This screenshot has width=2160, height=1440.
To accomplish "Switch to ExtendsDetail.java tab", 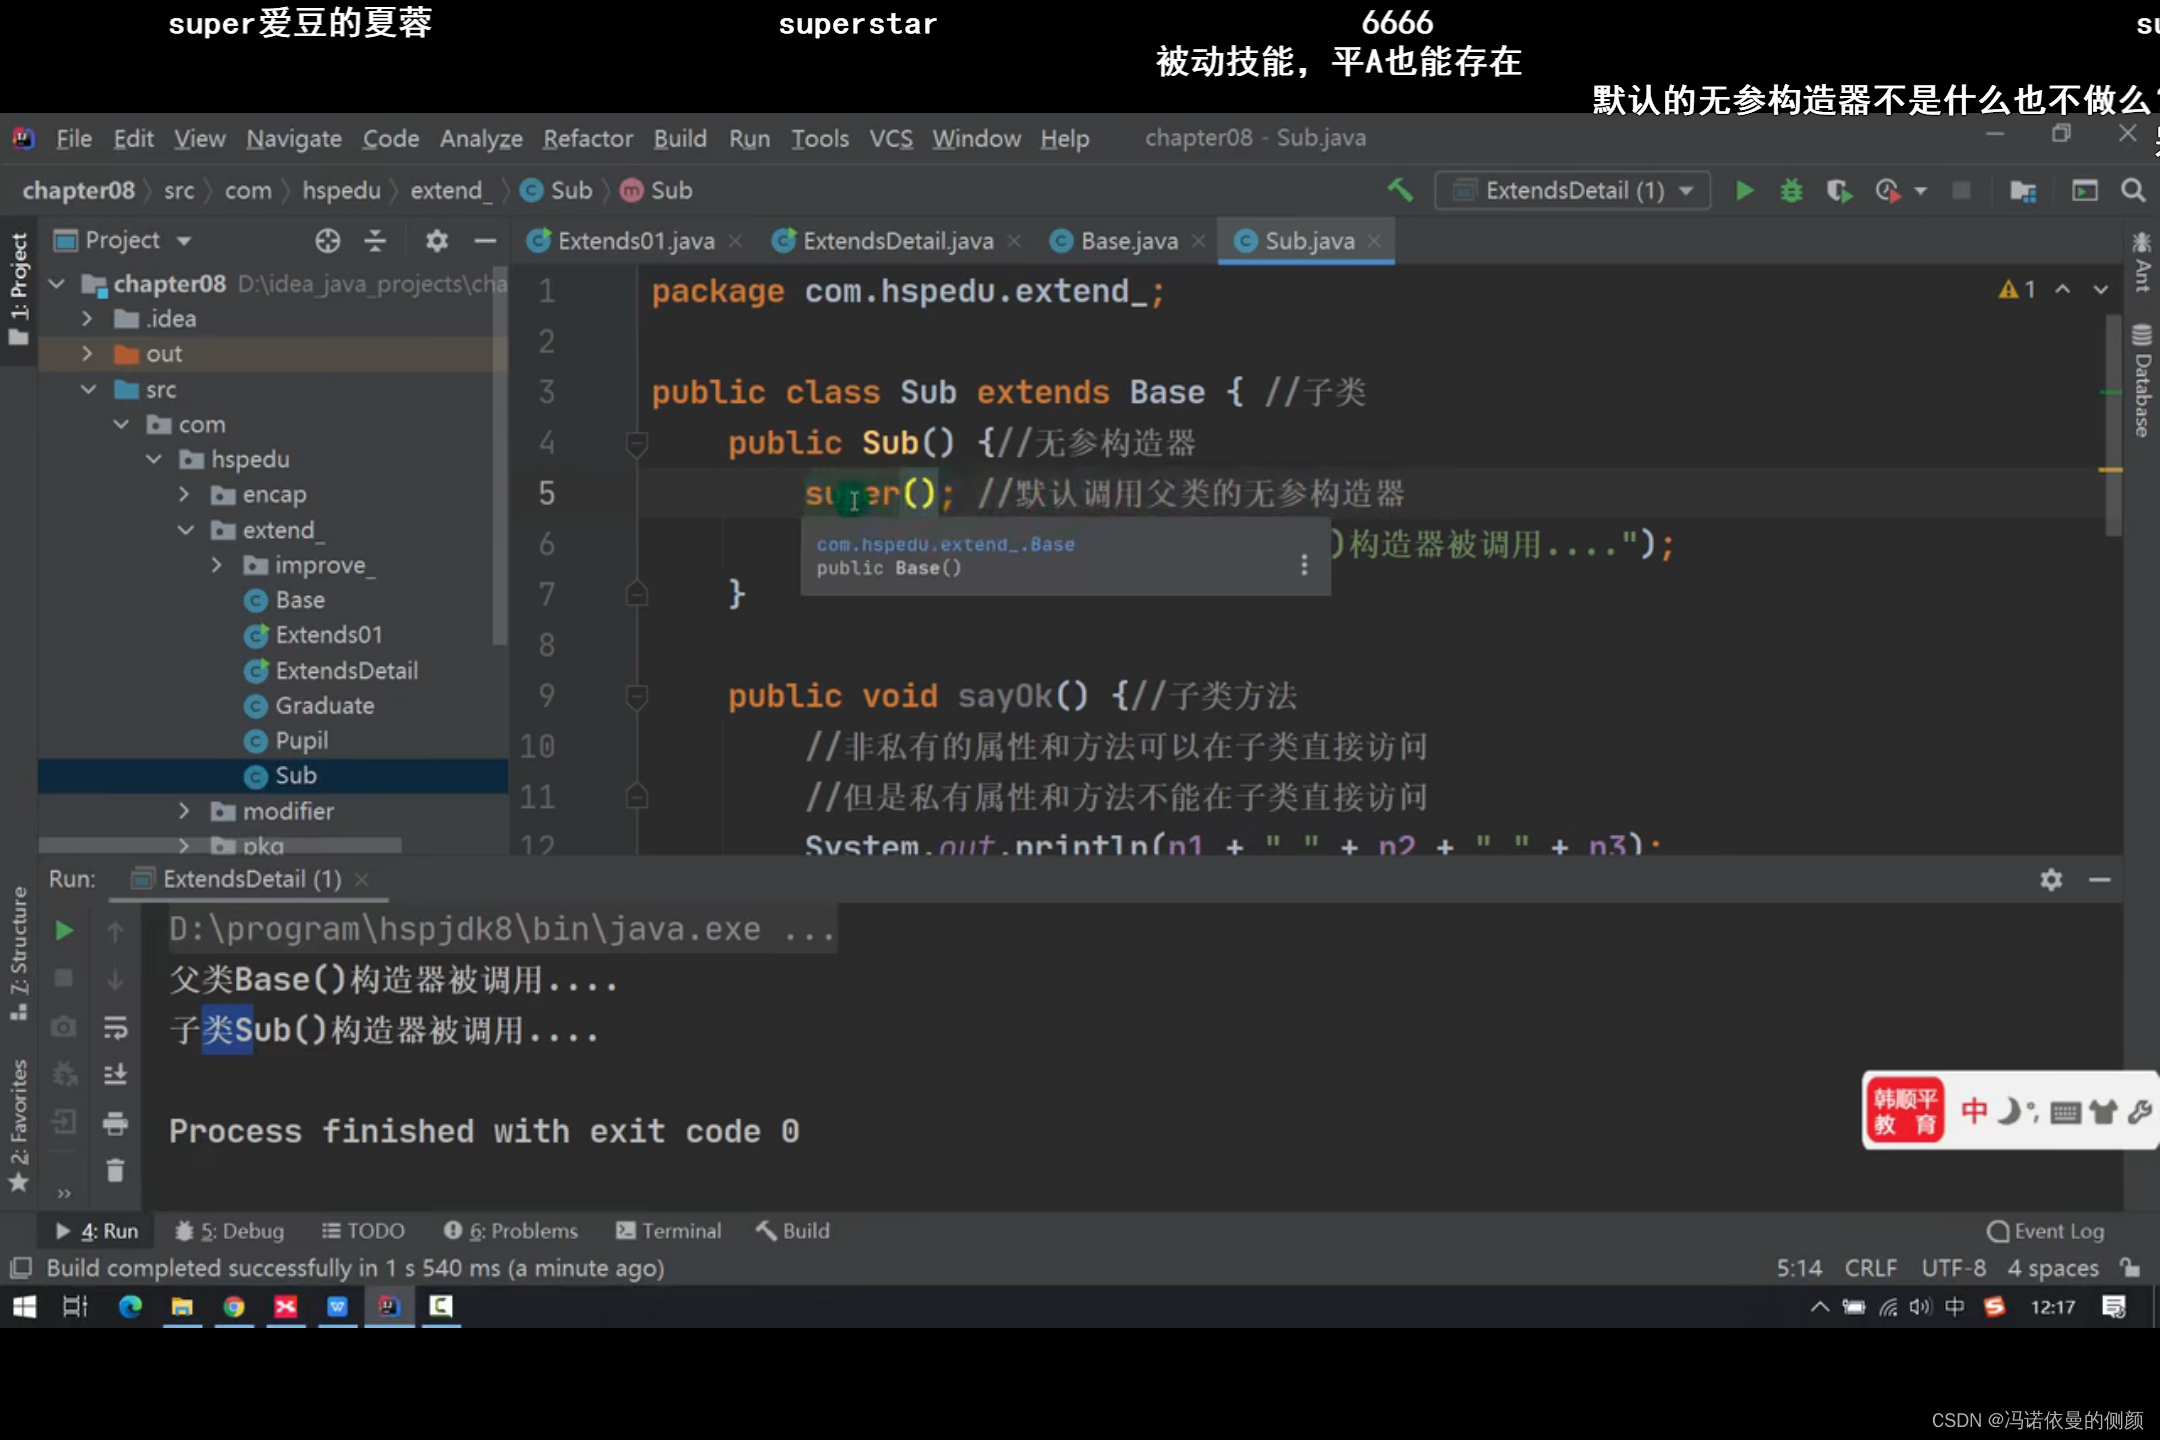I will point(896,241).
